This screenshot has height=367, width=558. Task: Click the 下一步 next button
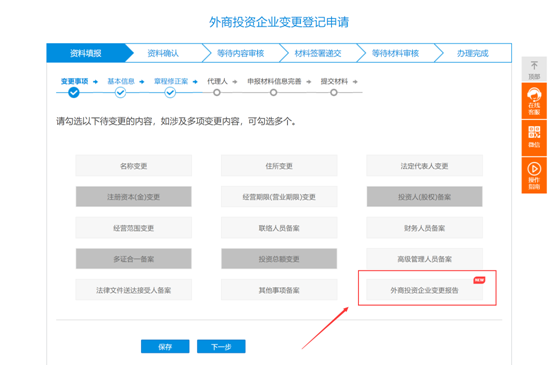(x=221, y=346)
